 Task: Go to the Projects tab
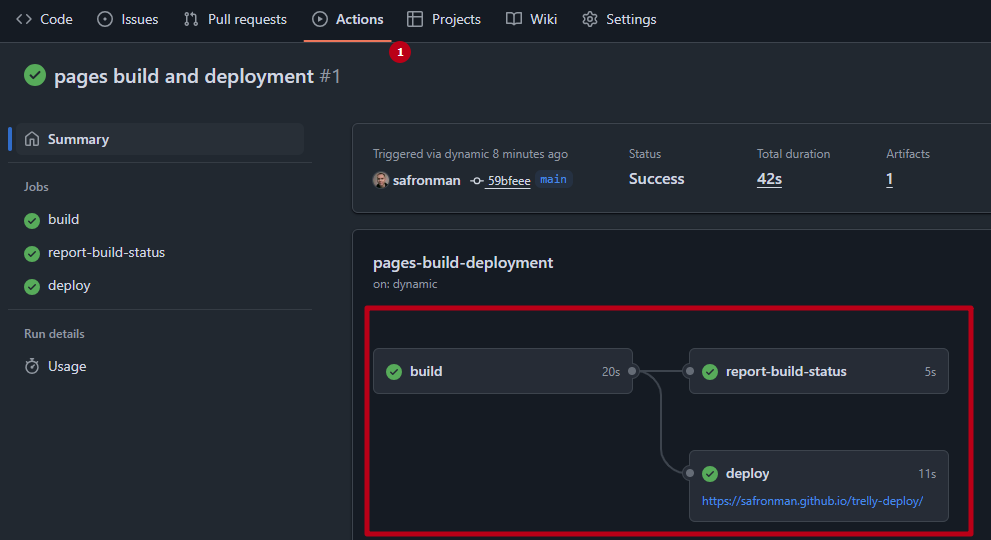coord(444,19)
